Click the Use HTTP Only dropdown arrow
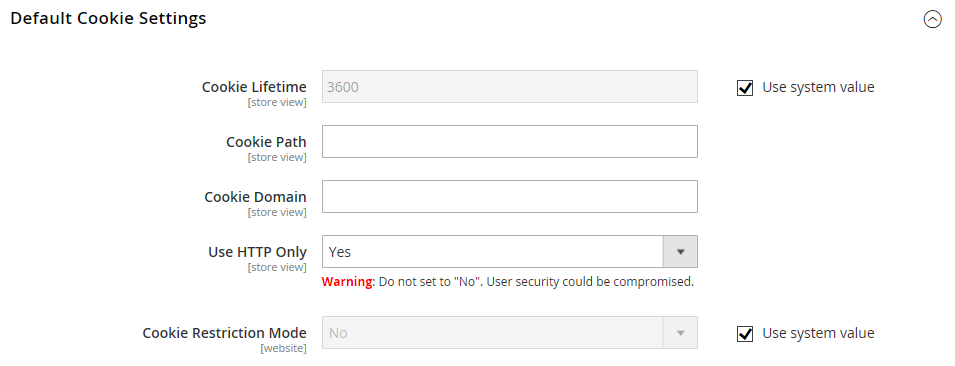955x366 pixels. click(x=680, y=252)
